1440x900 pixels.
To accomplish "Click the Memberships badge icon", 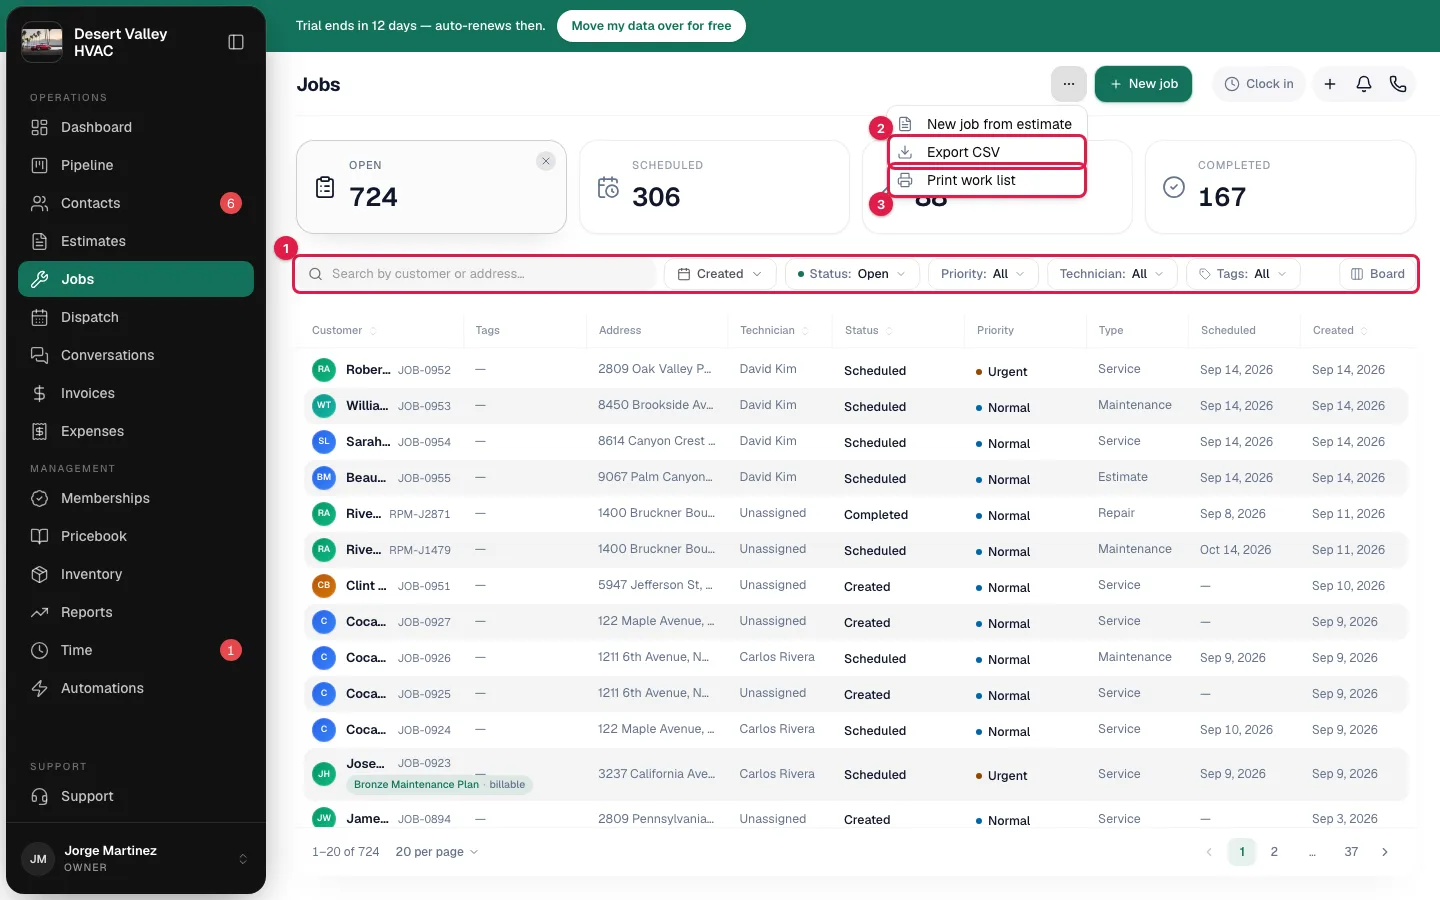I will pyautogui.click(x=40, y=498).
